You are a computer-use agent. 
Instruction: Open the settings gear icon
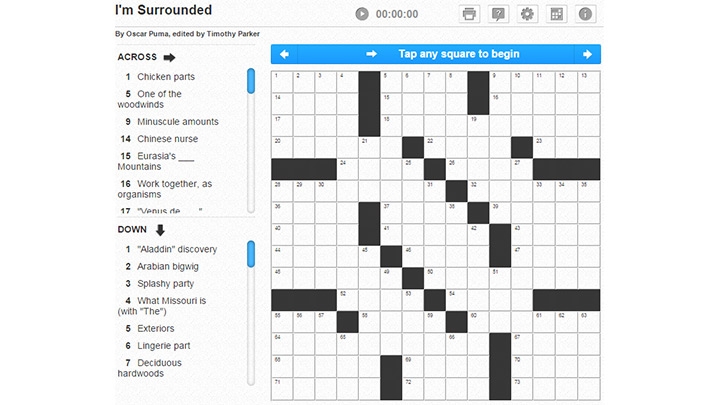click(x=527, y=14)
